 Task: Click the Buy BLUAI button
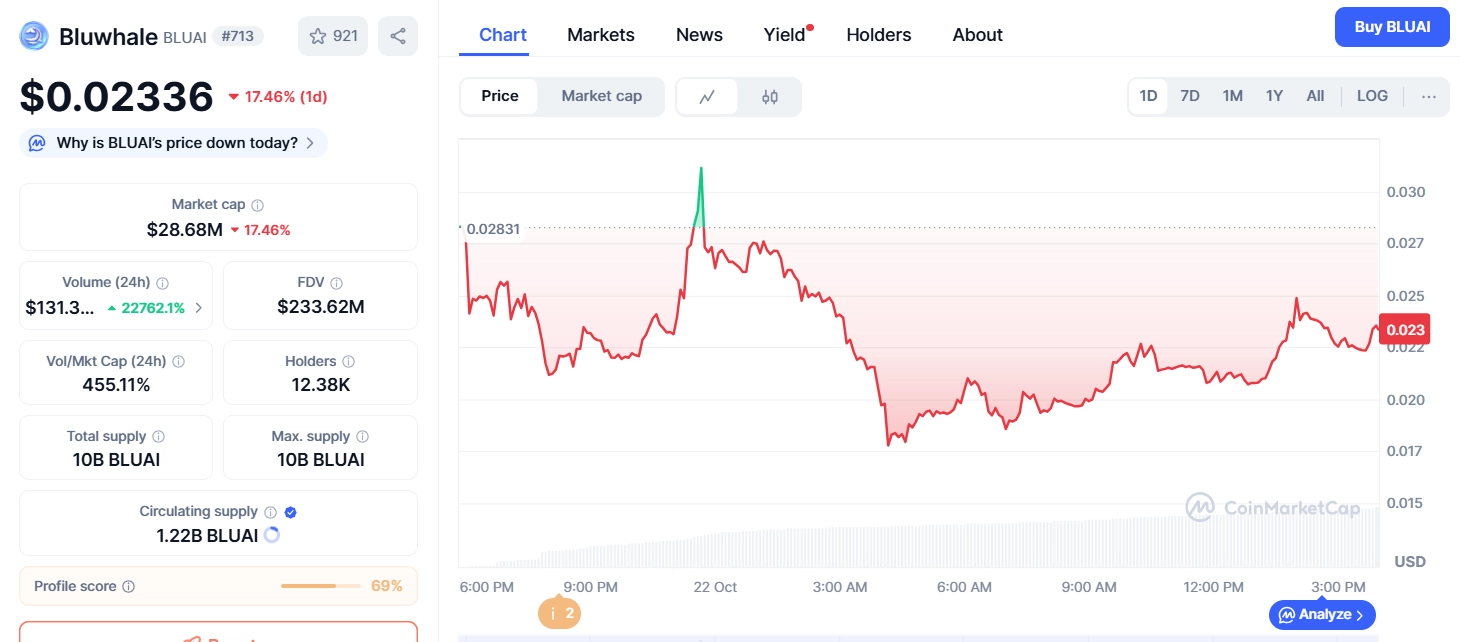coord(1392,27)
